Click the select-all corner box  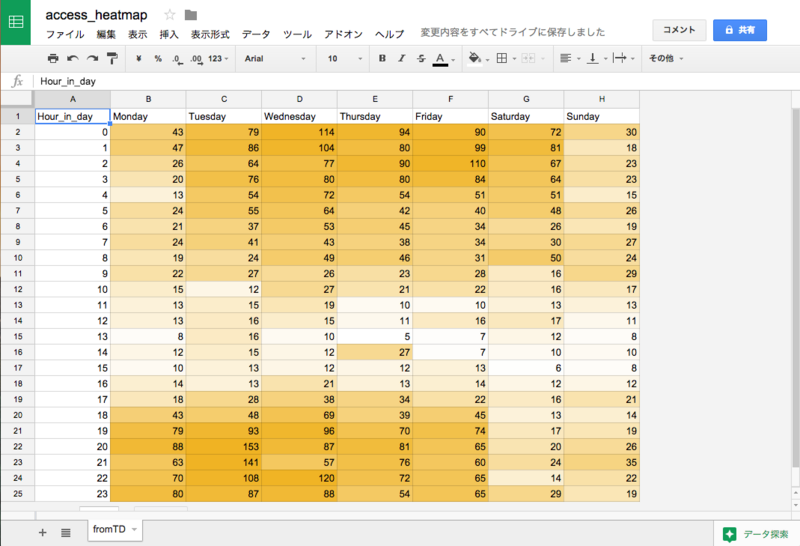[x=17, y=100]
